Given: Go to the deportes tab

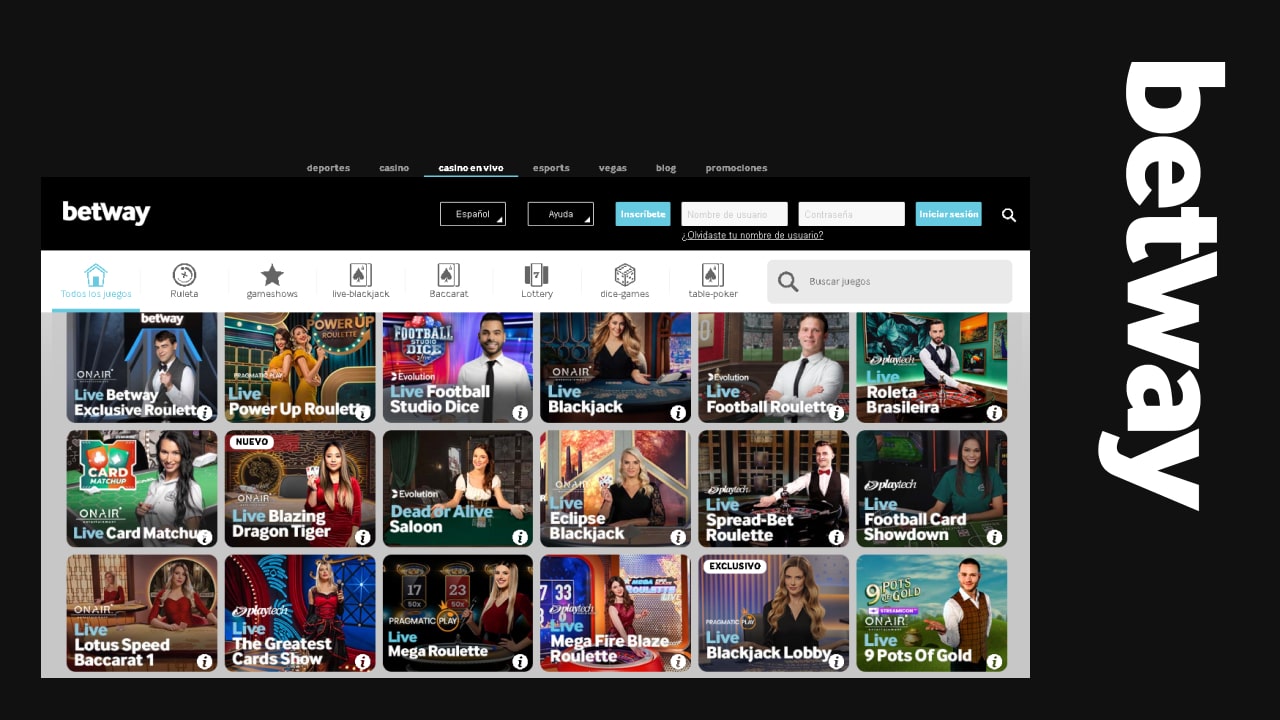Looking at the screenshot, I should tap(328, 168).
